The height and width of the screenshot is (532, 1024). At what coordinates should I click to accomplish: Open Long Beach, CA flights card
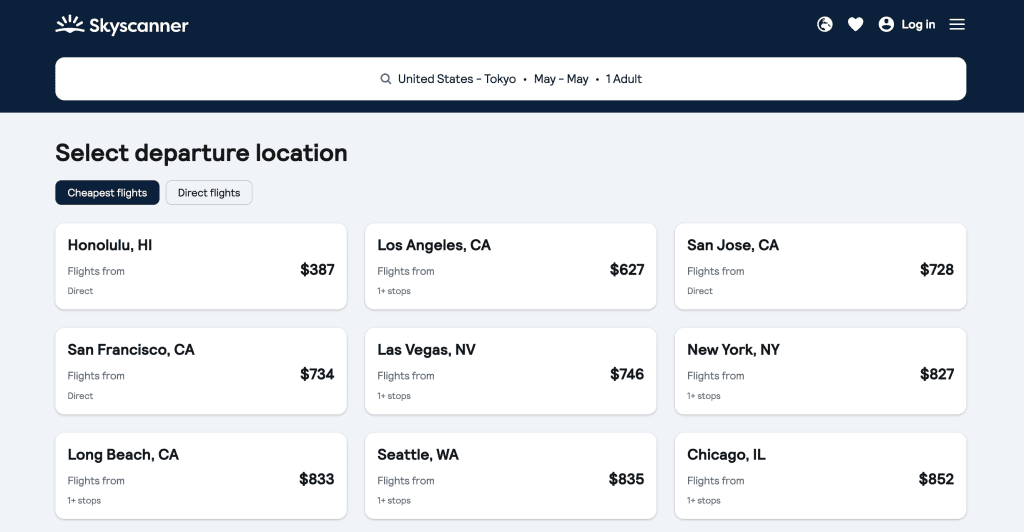[x=201, y=476]
